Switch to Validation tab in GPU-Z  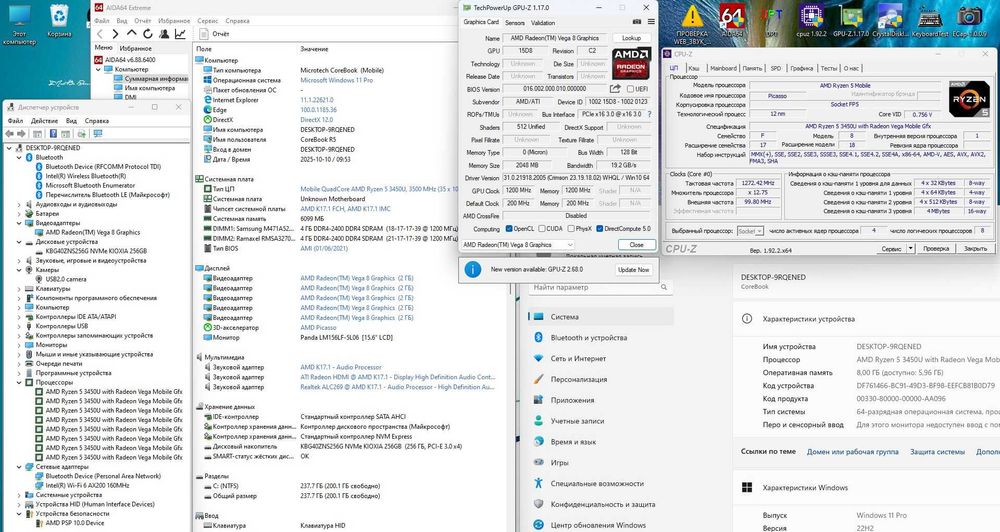[x=543, y=22]
